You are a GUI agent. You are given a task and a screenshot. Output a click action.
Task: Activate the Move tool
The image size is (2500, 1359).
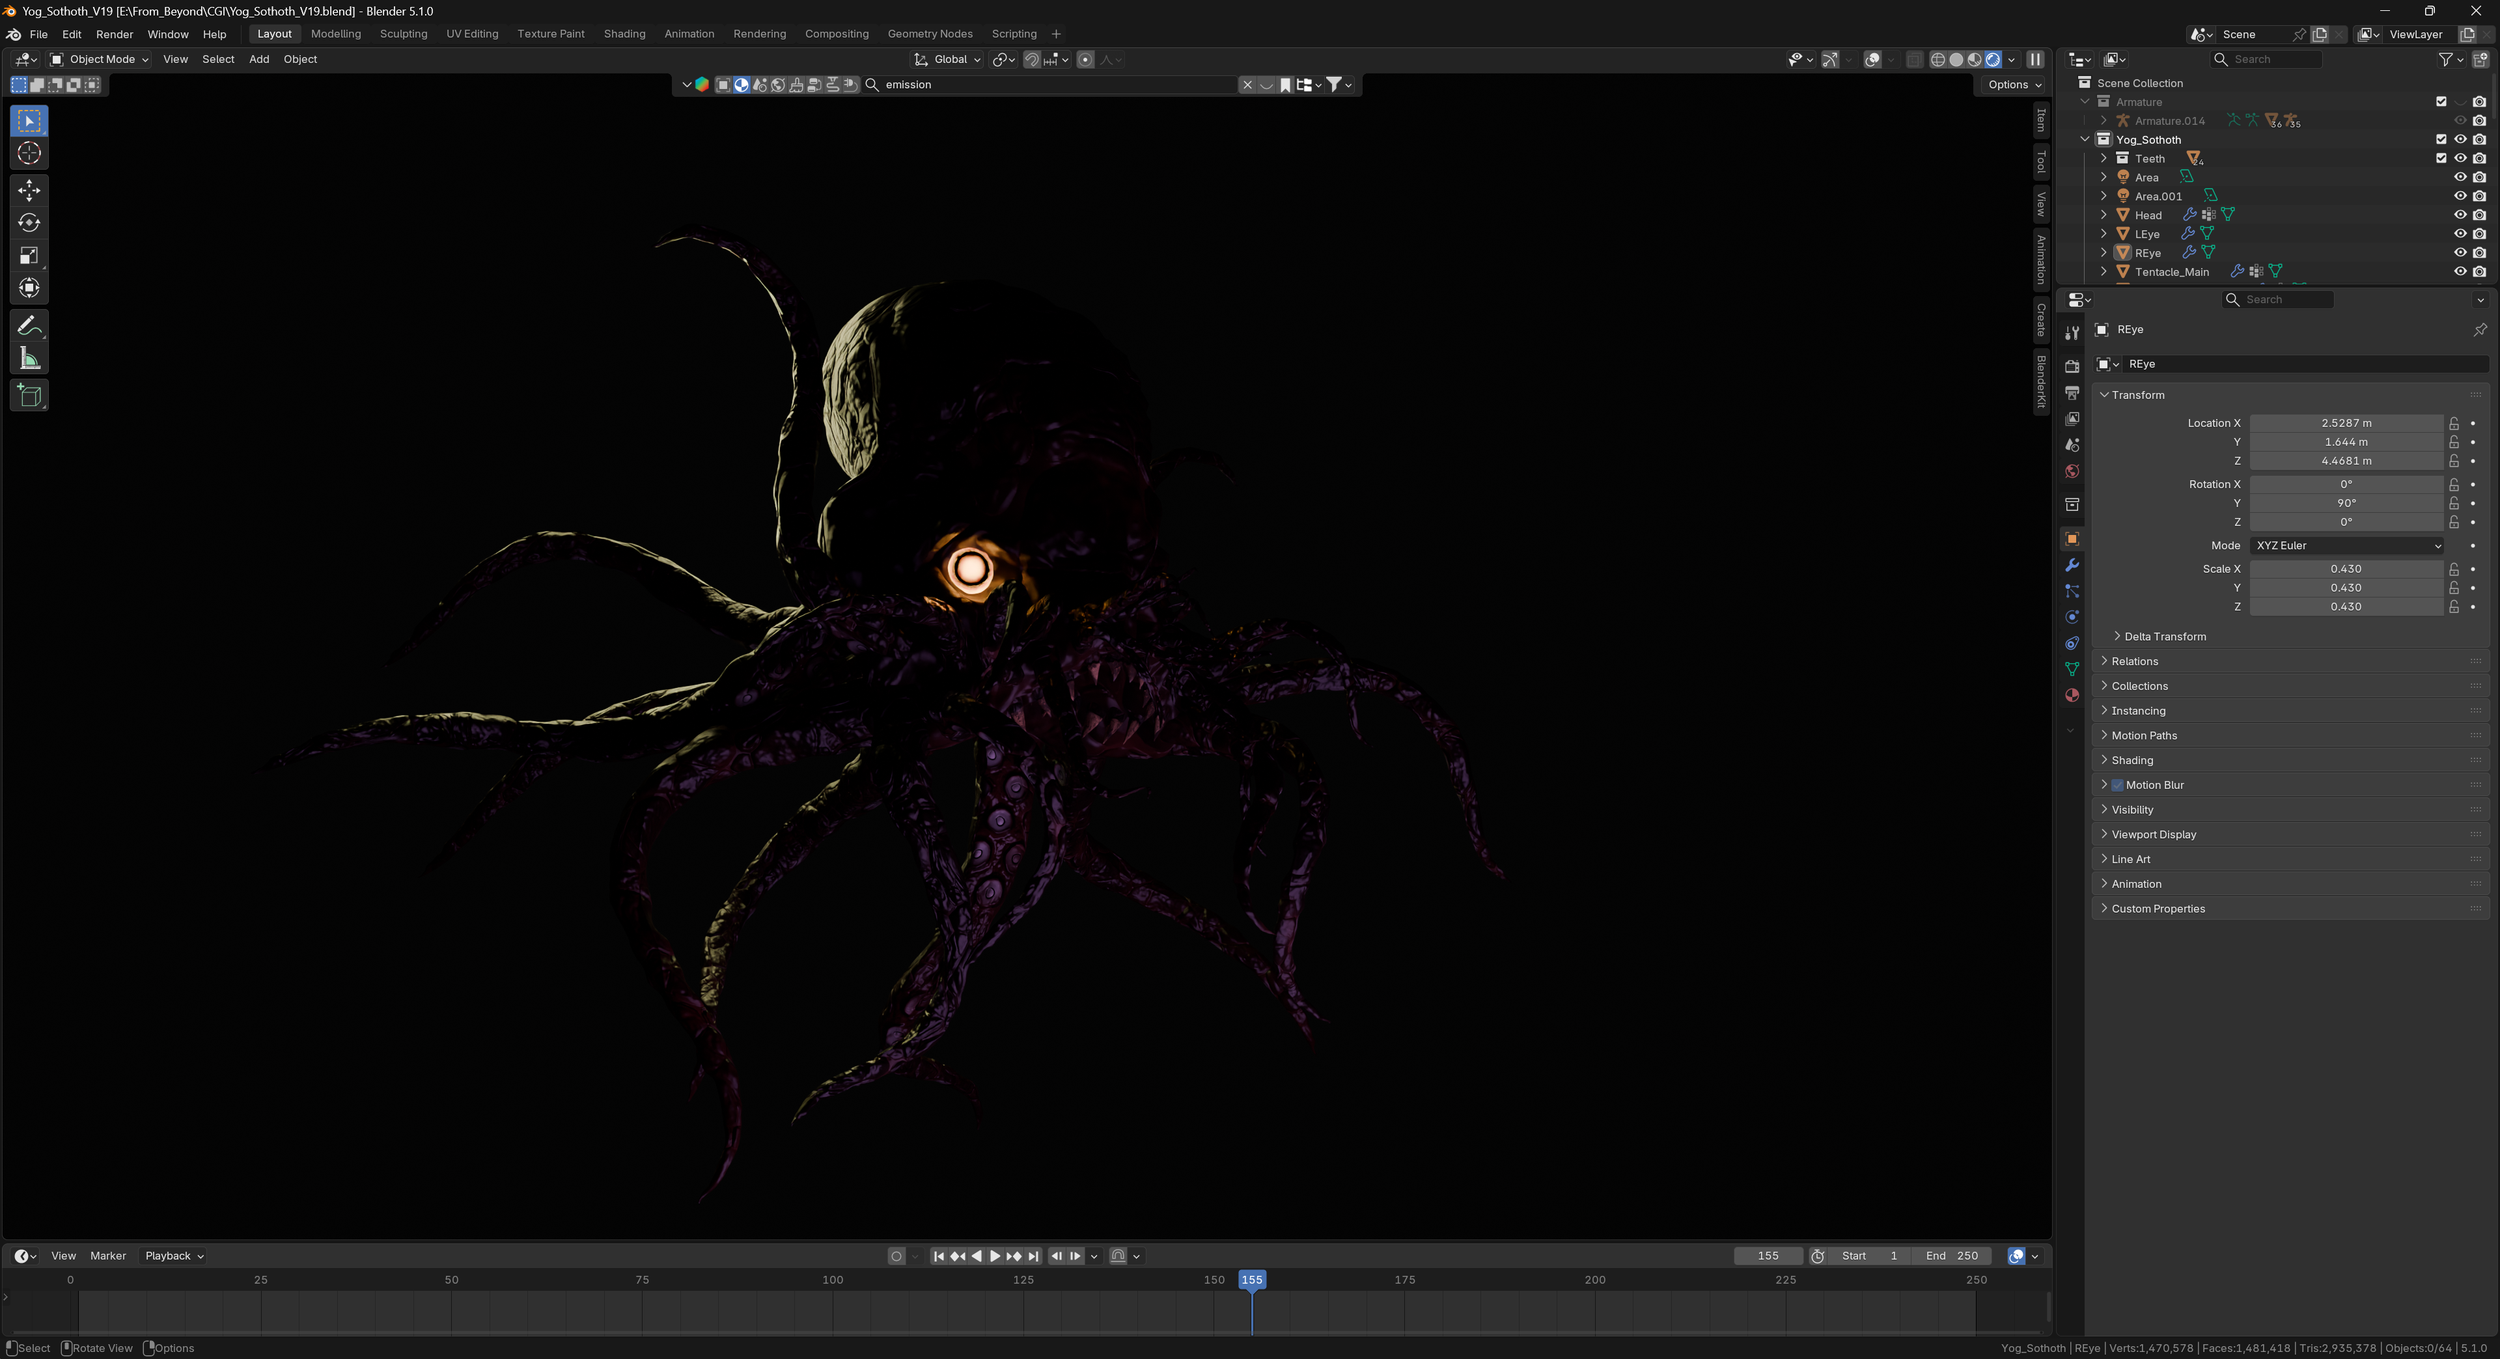coord(29,190)
